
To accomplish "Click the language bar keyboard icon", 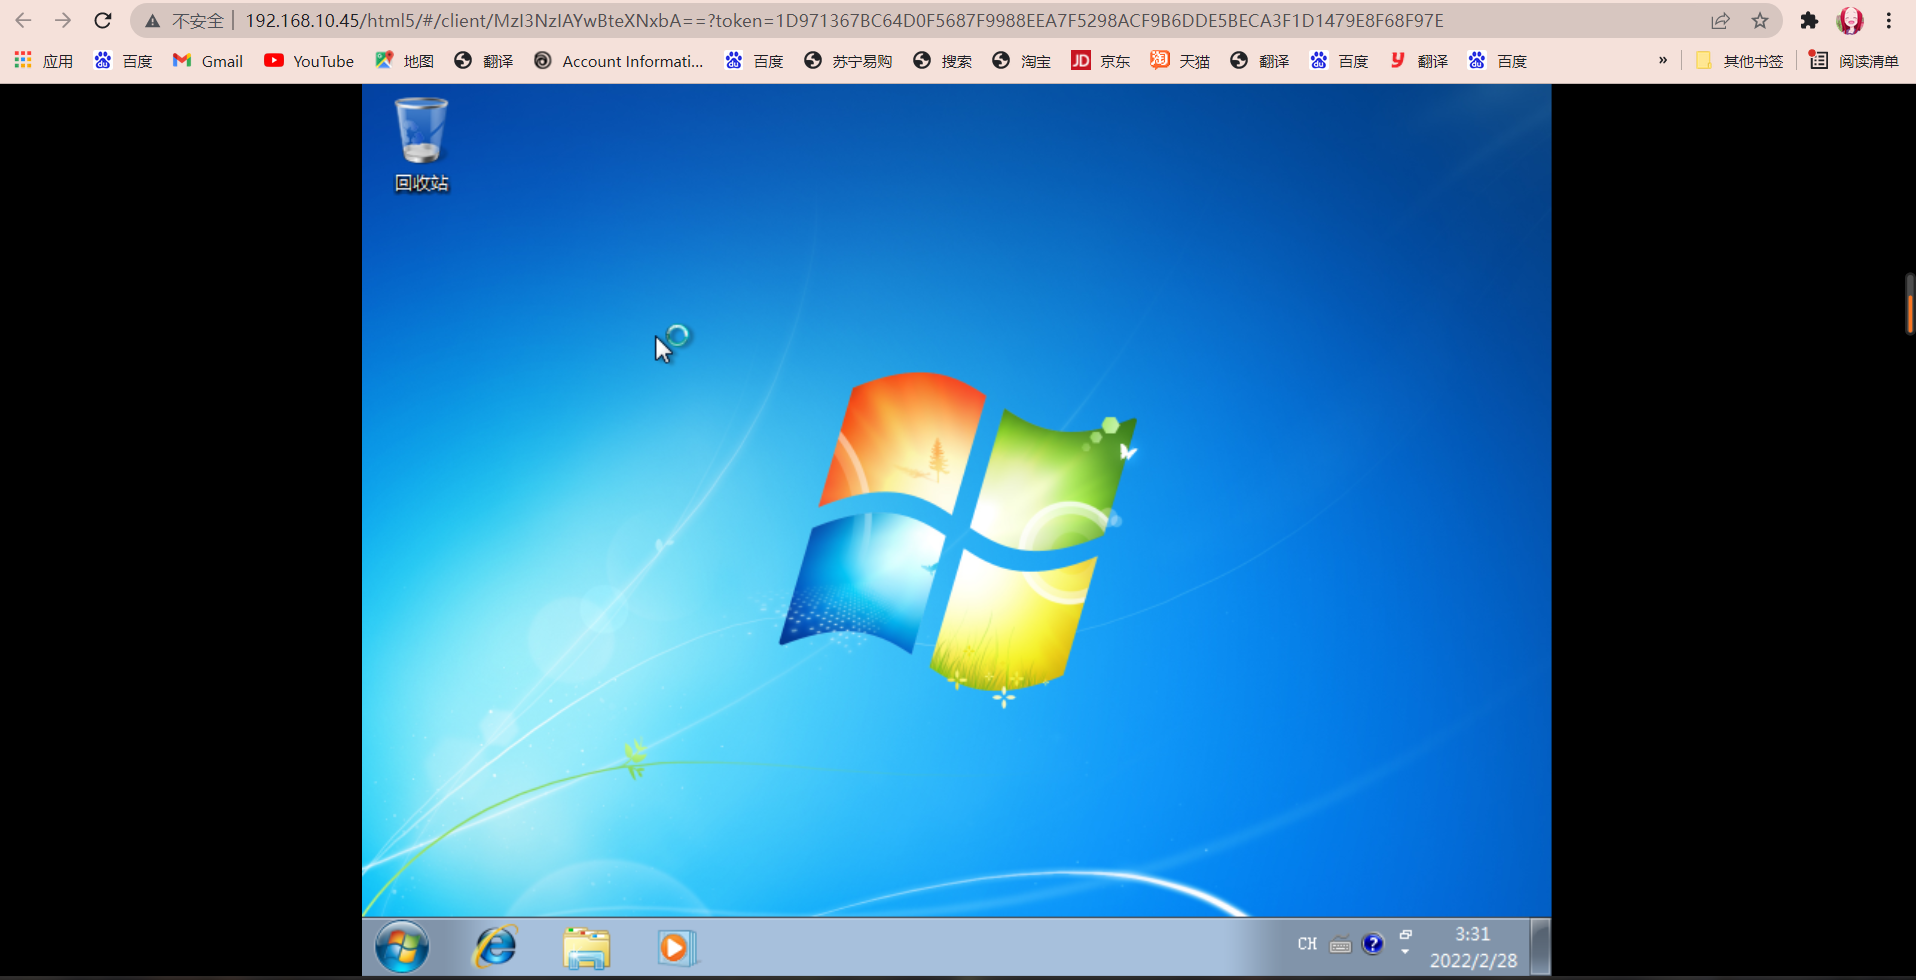I will click(x=1340, y=945).
